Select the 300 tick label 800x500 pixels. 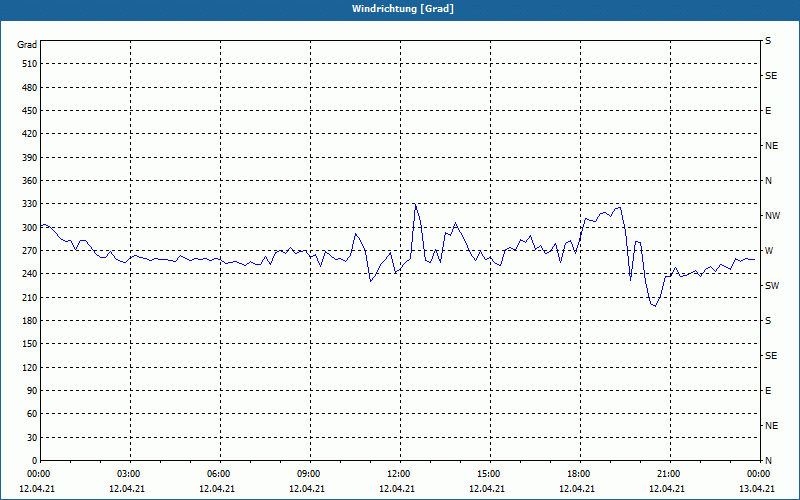[x=30, y=228]
